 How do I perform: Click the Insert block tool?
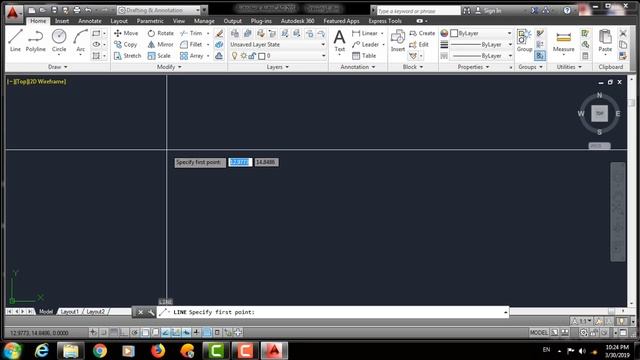[398, 40]
